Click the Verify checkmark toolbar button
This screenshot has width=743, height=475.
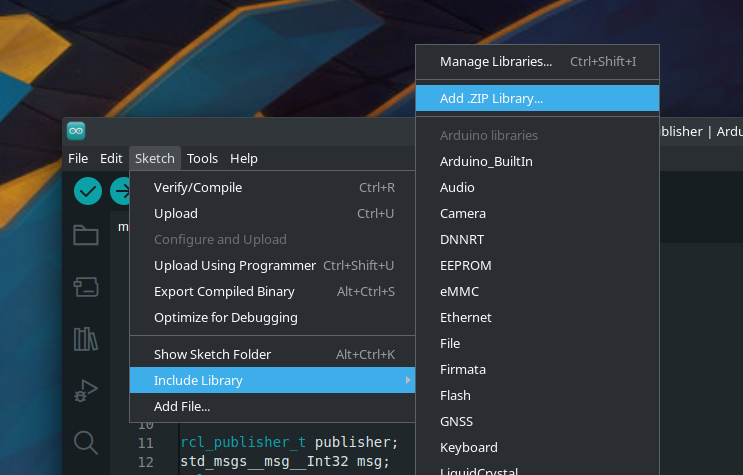[88, 191]
